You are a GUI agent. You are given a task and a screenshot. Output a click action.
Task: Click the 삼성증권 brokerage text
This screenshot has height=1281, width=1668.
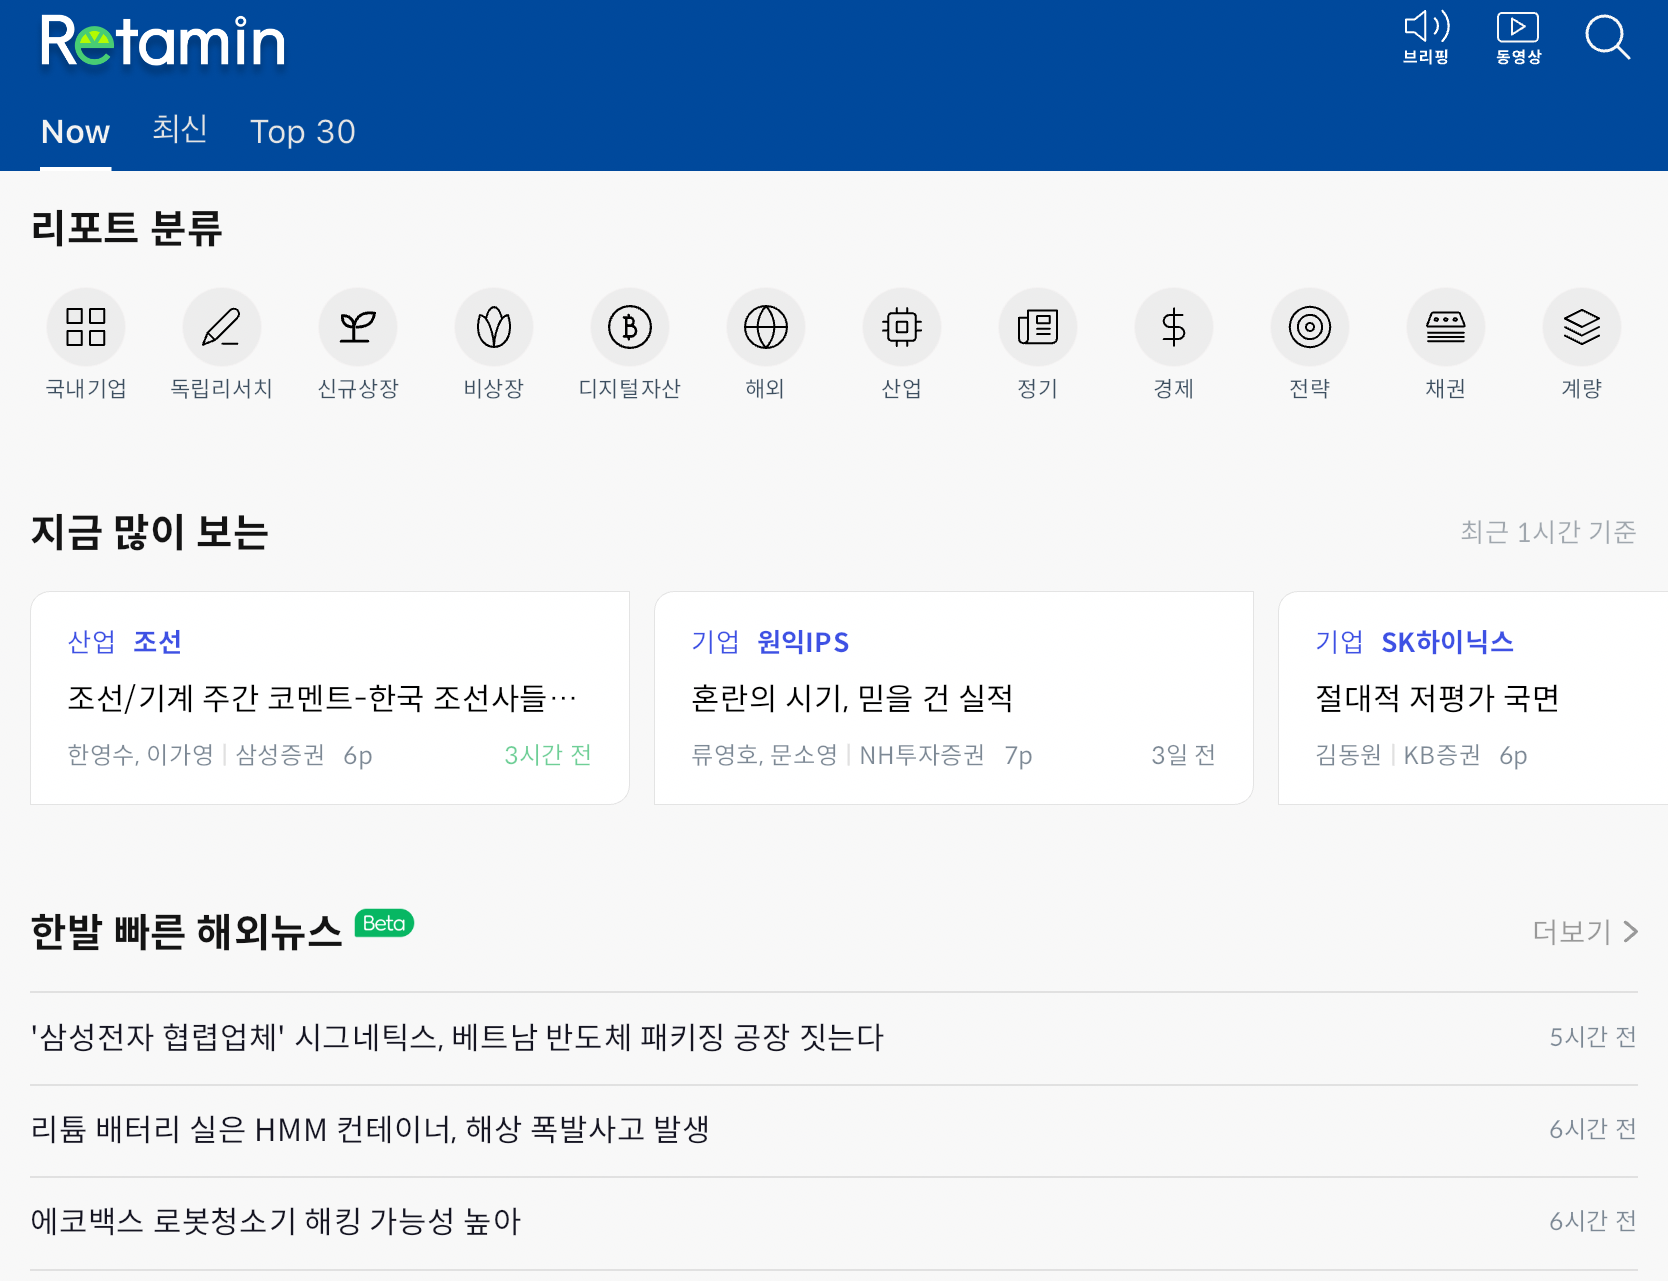point(280,755)
